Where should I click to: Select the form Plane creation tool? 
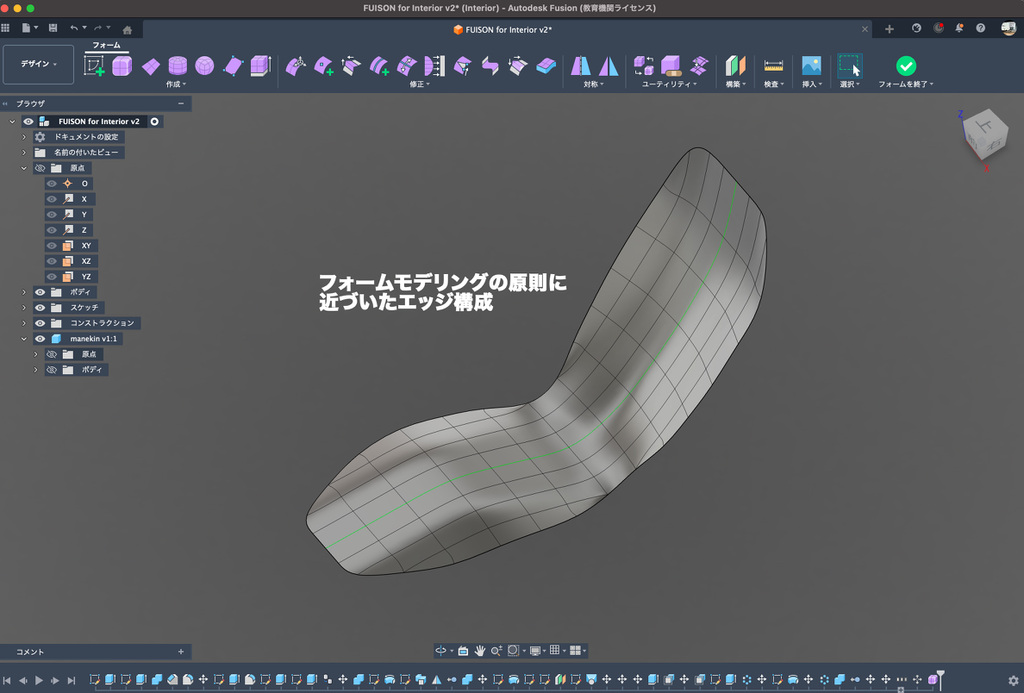150,66
